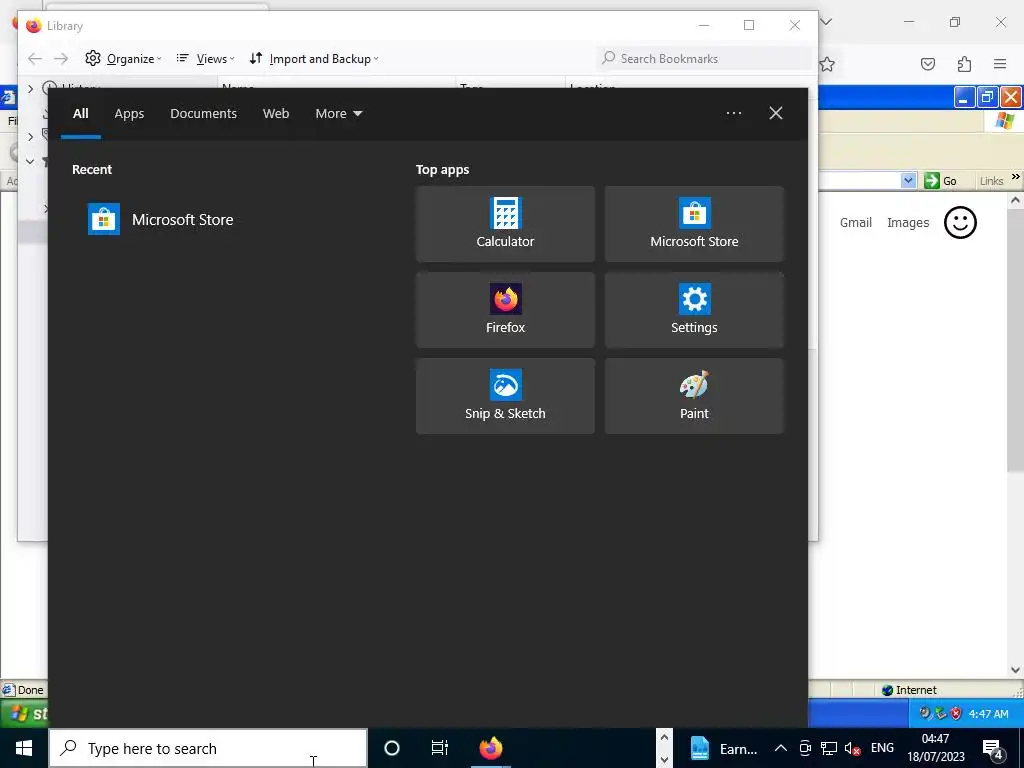This screenshot has width=1024, height=768.
Task: Launch Firefox from Top apps
Action: pos(505,310)
